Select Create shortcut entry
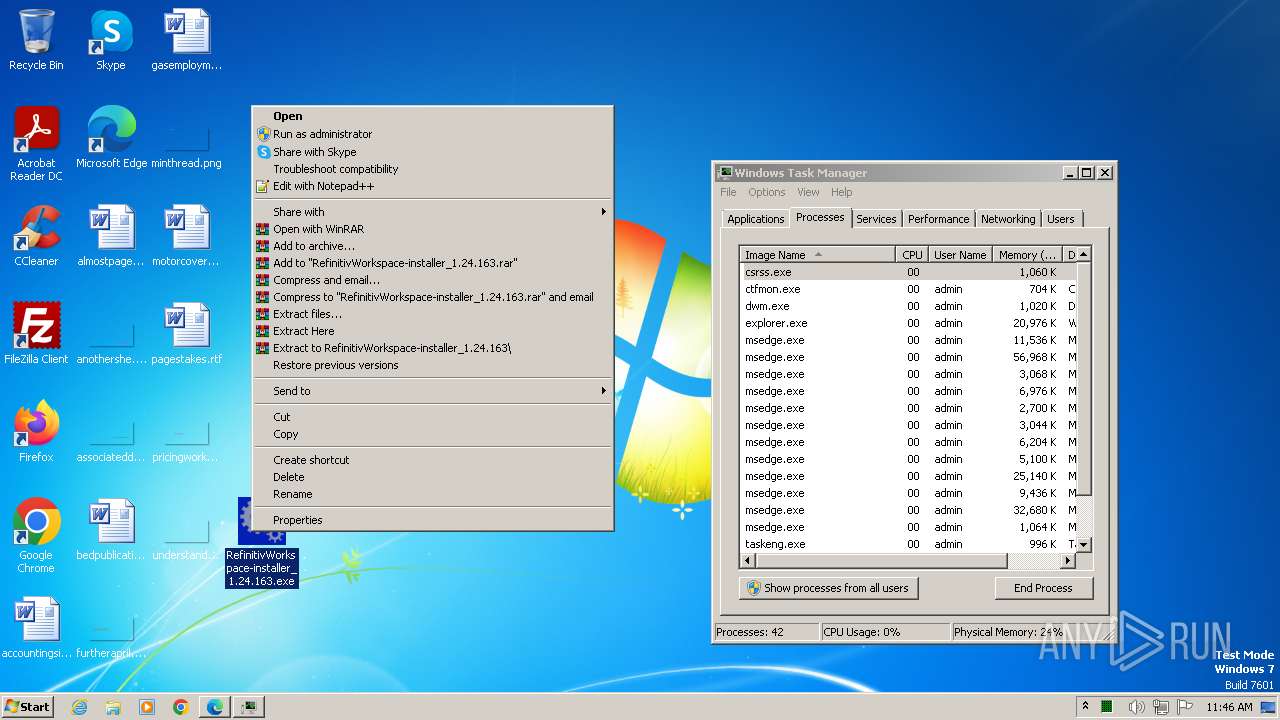Viewport: 1280px width, 720px height. [x=432, y=460]
